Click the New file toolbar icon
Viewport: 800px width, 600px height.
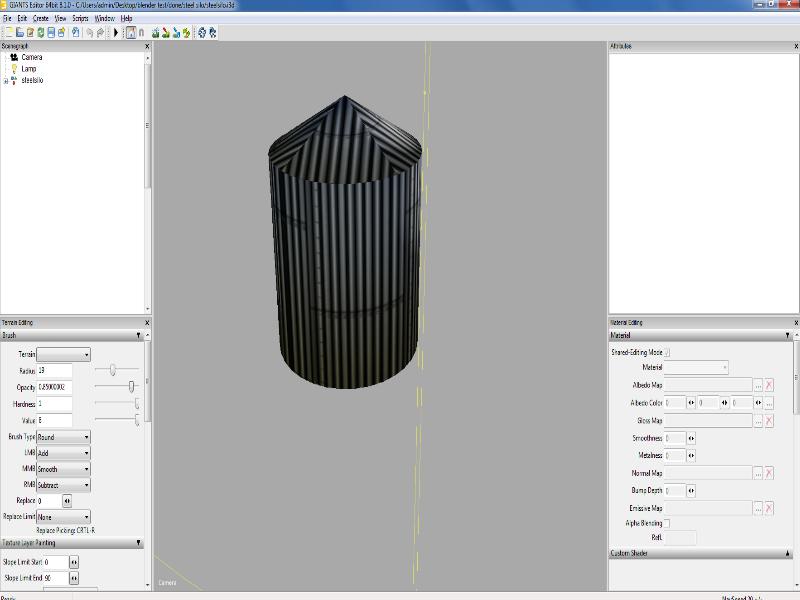tap(9, 32)
